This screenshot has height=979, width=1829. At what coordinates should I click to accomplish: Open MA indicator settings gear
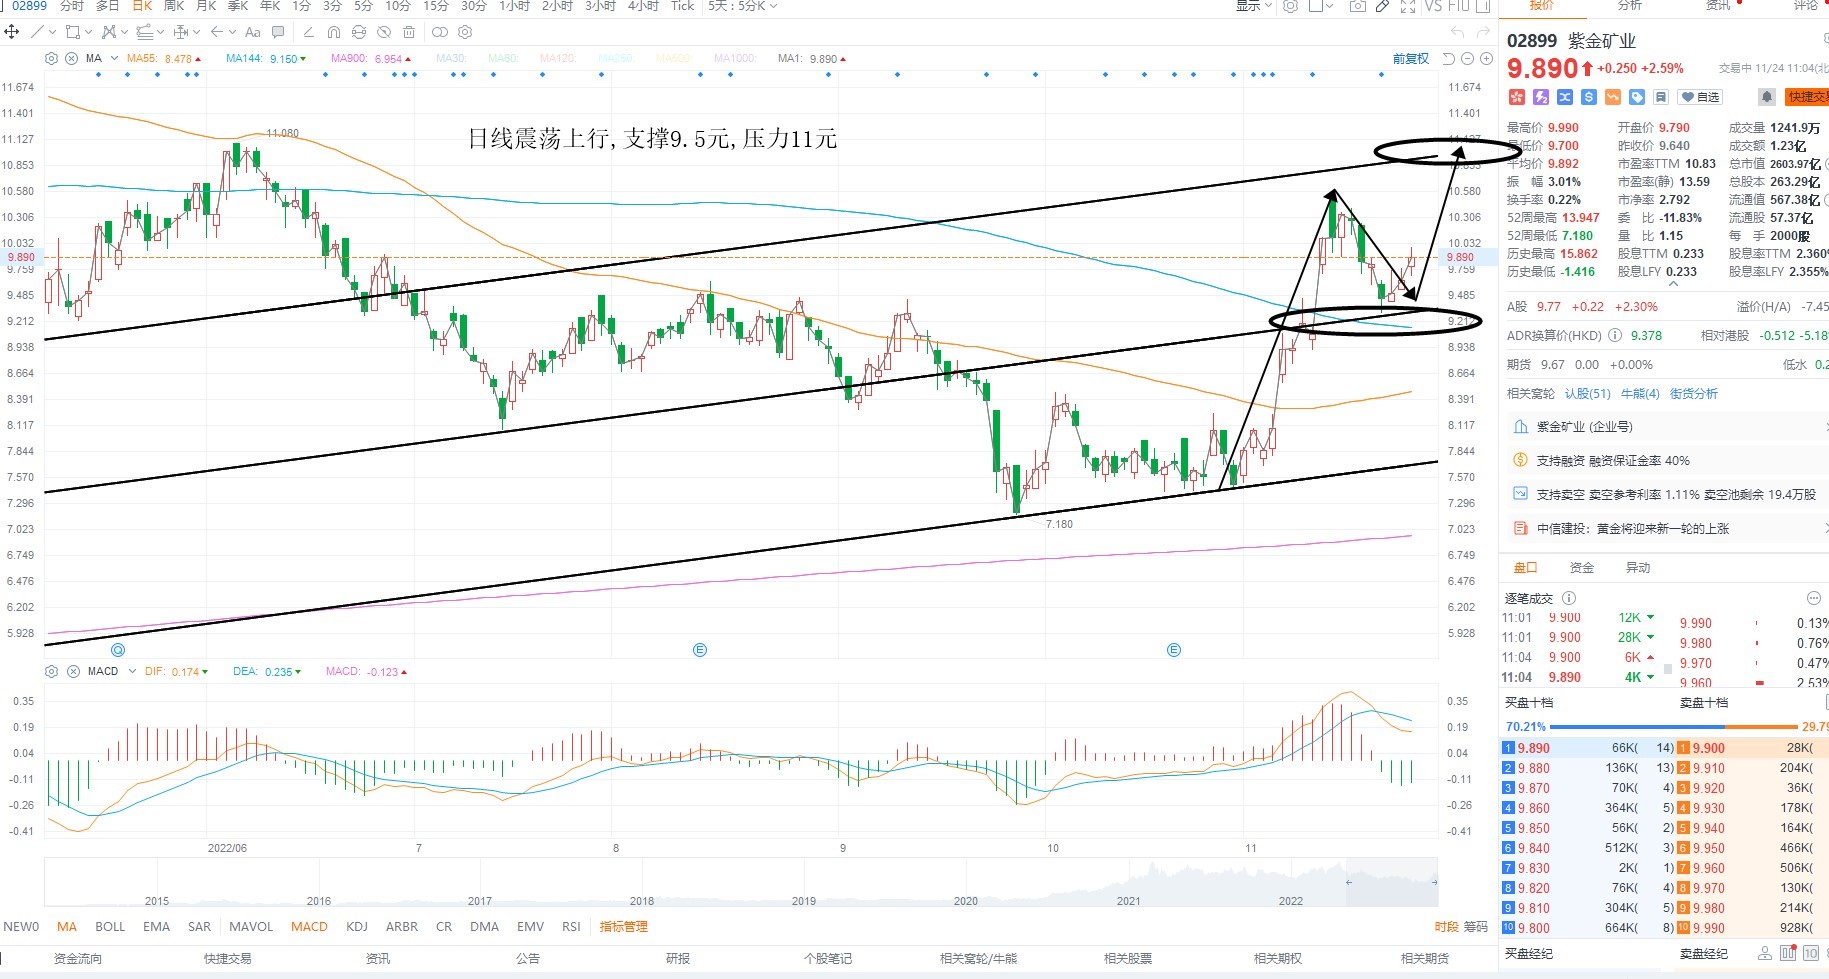point(52,59)
